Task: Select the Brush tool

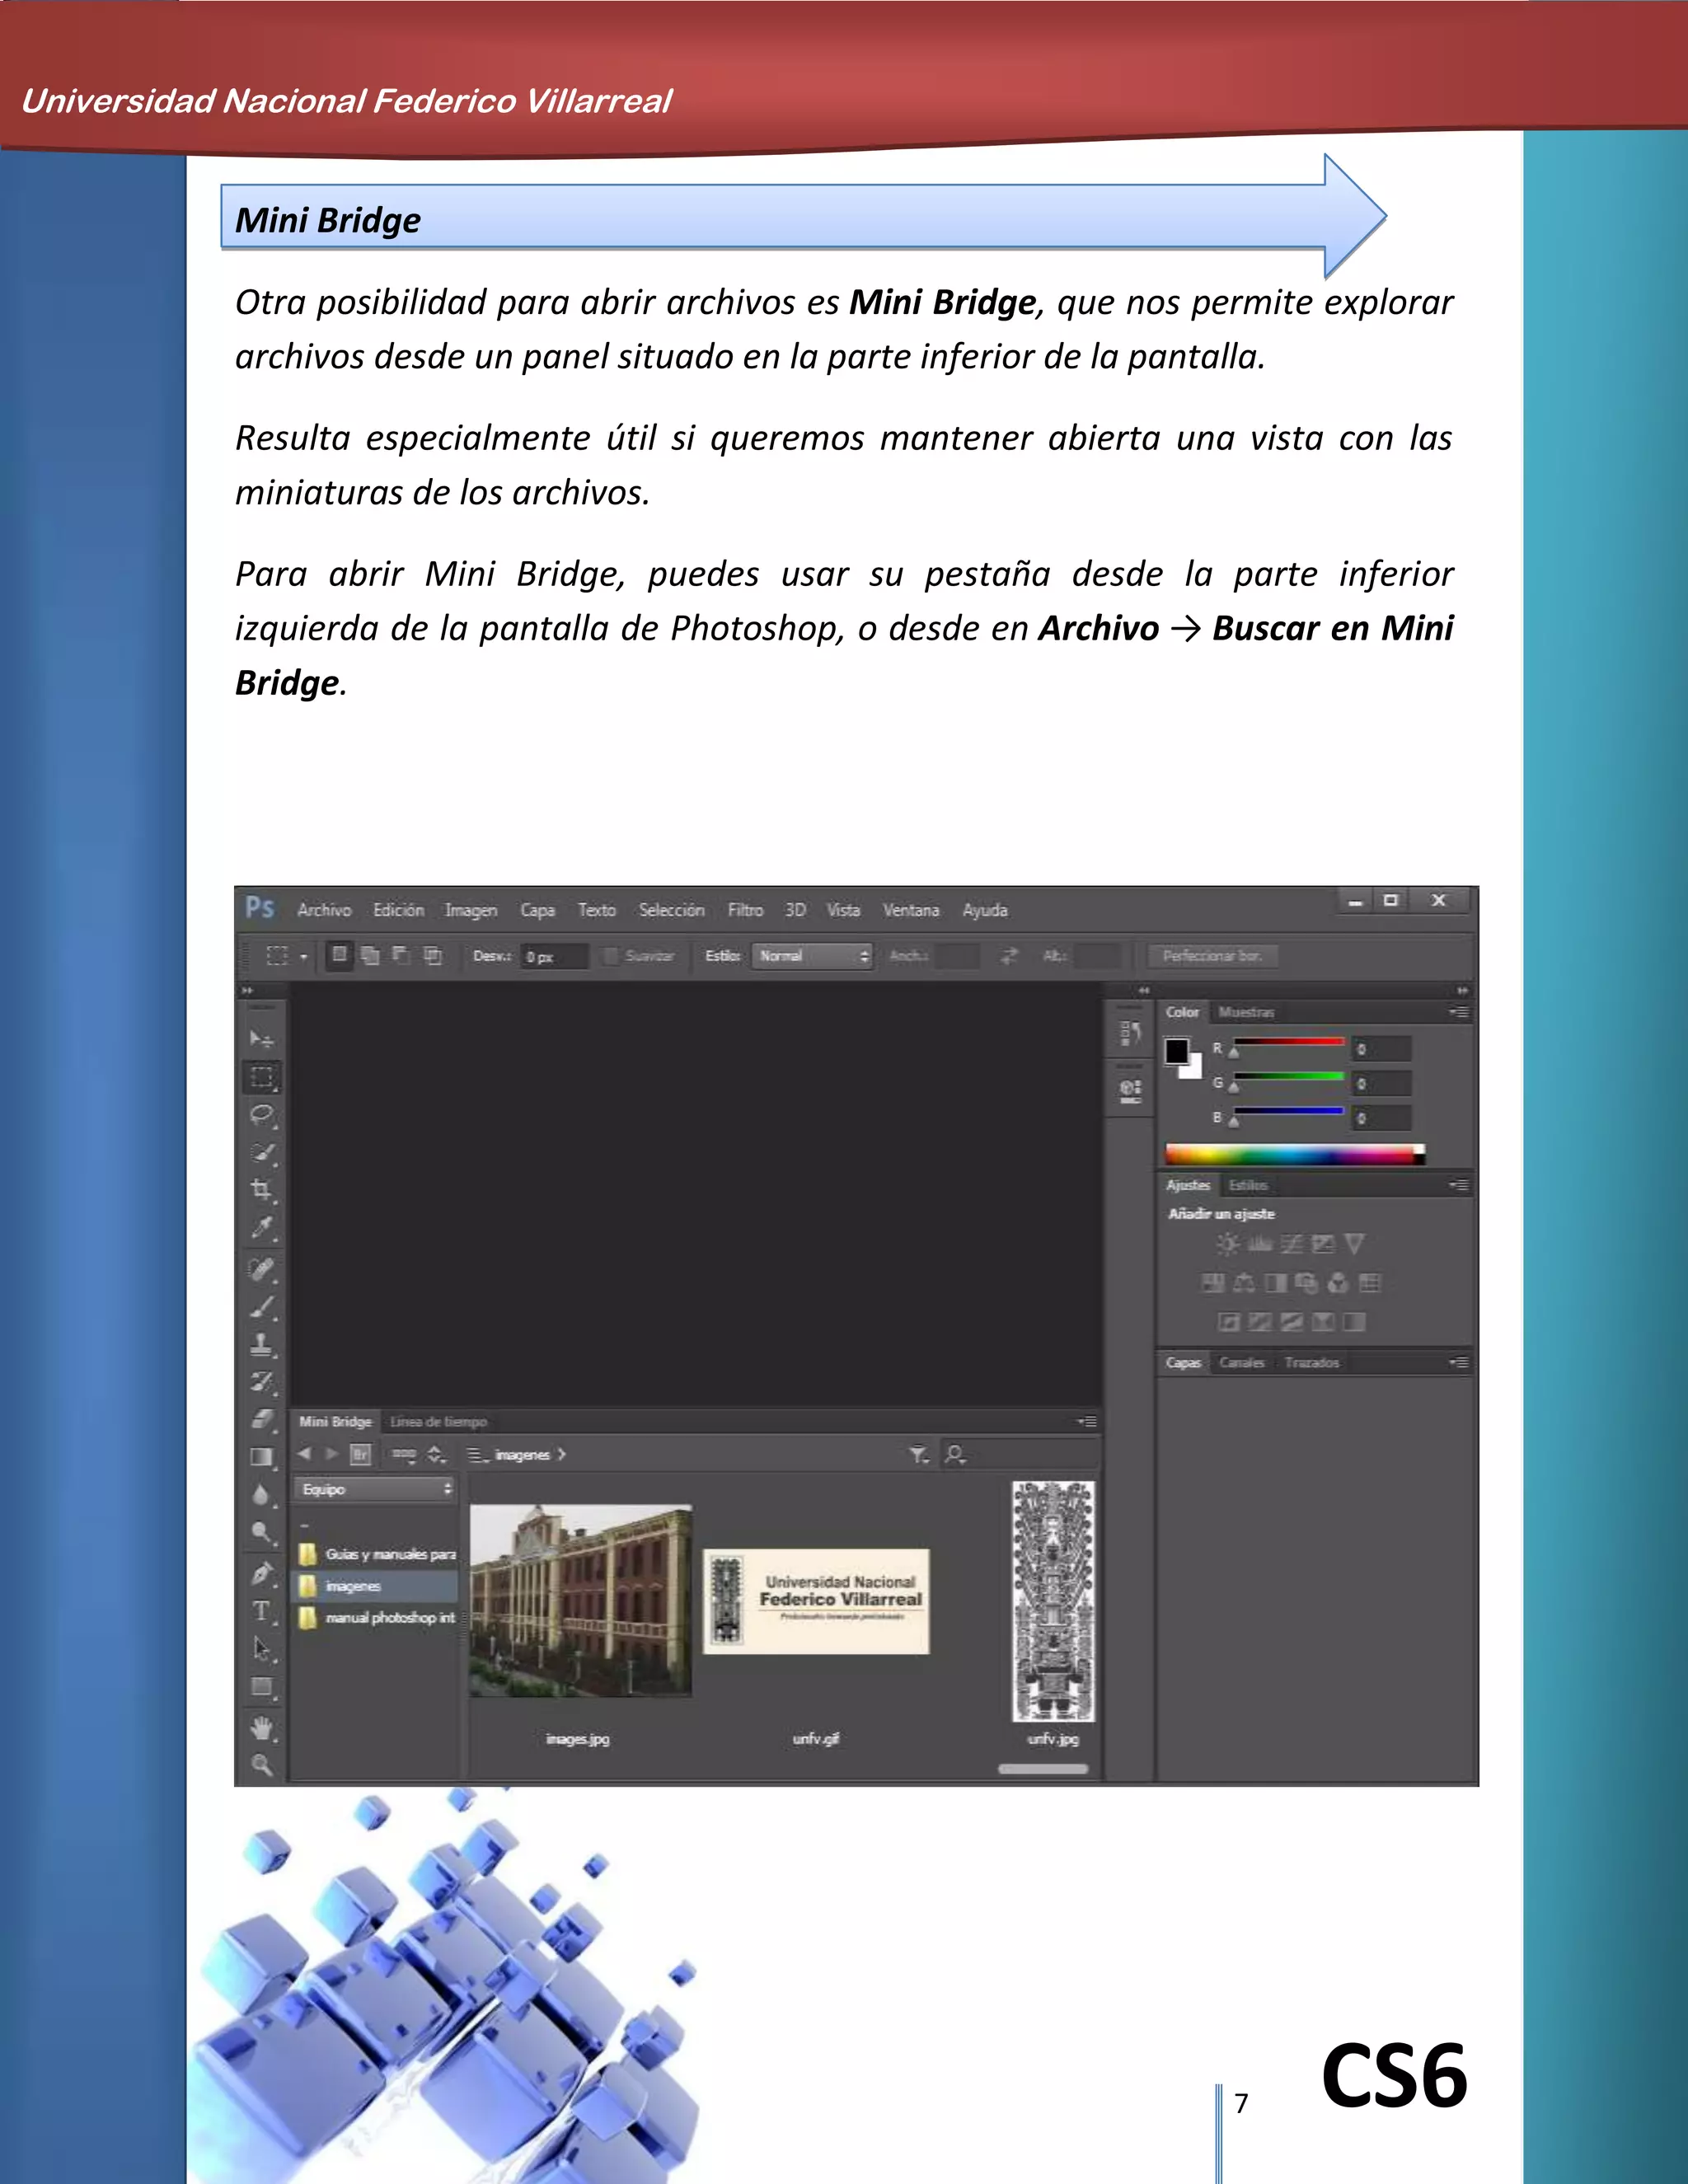Action: pyautogui.click(x=262, y=1307)
